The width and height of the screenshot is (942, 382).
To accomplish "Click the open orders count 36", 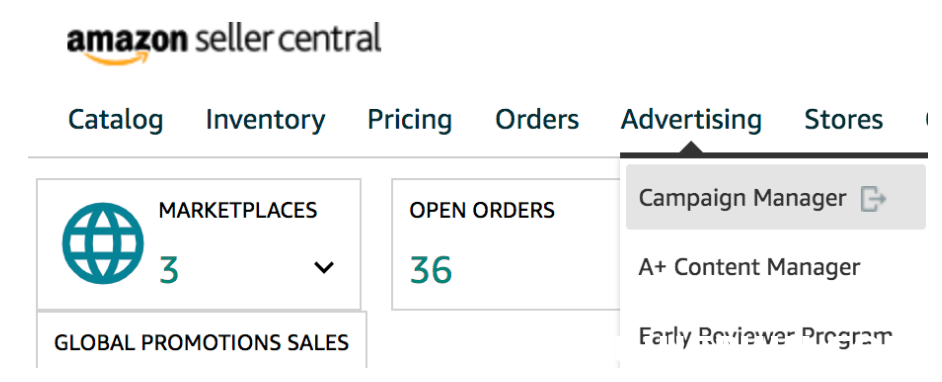I will 431,270.
